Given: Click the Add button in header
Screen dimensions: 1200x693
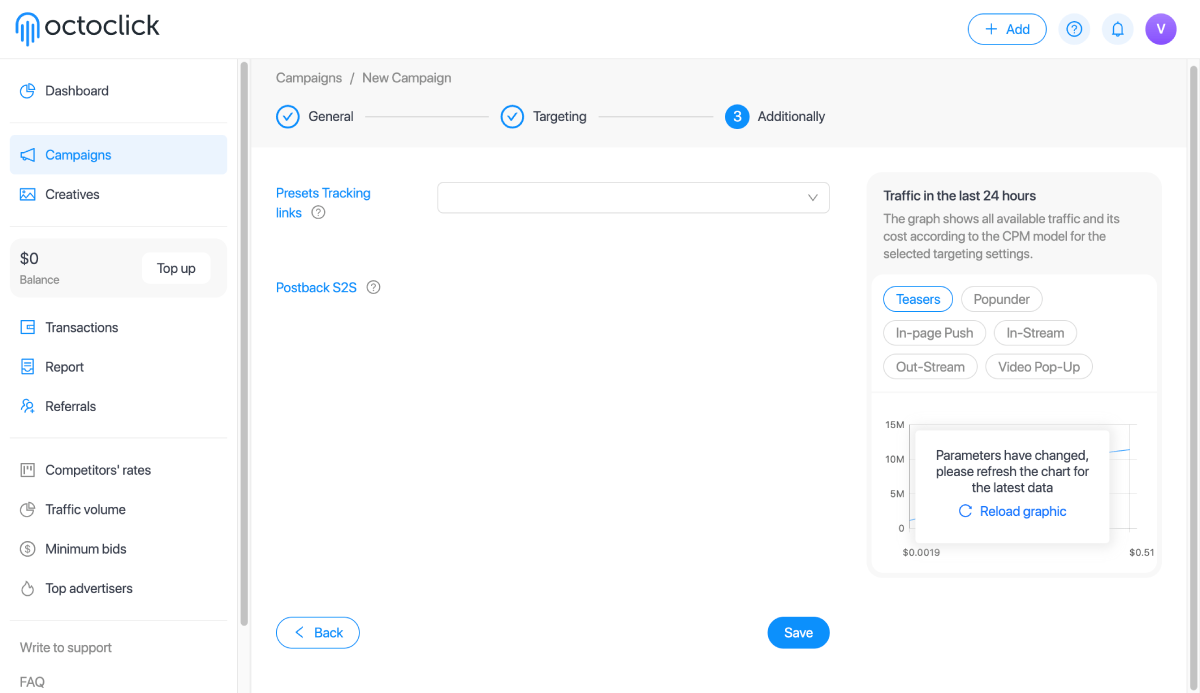Looking at the screenshot, I should tap(1007, 29).
